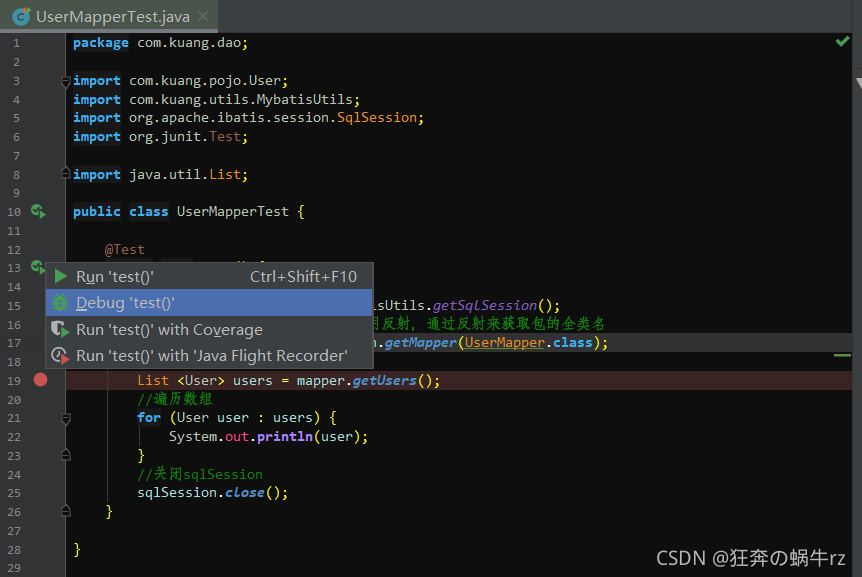Click the SqlSession import on line 5
Viewport: 862px width, 577px height.
(x=377, y=118)
